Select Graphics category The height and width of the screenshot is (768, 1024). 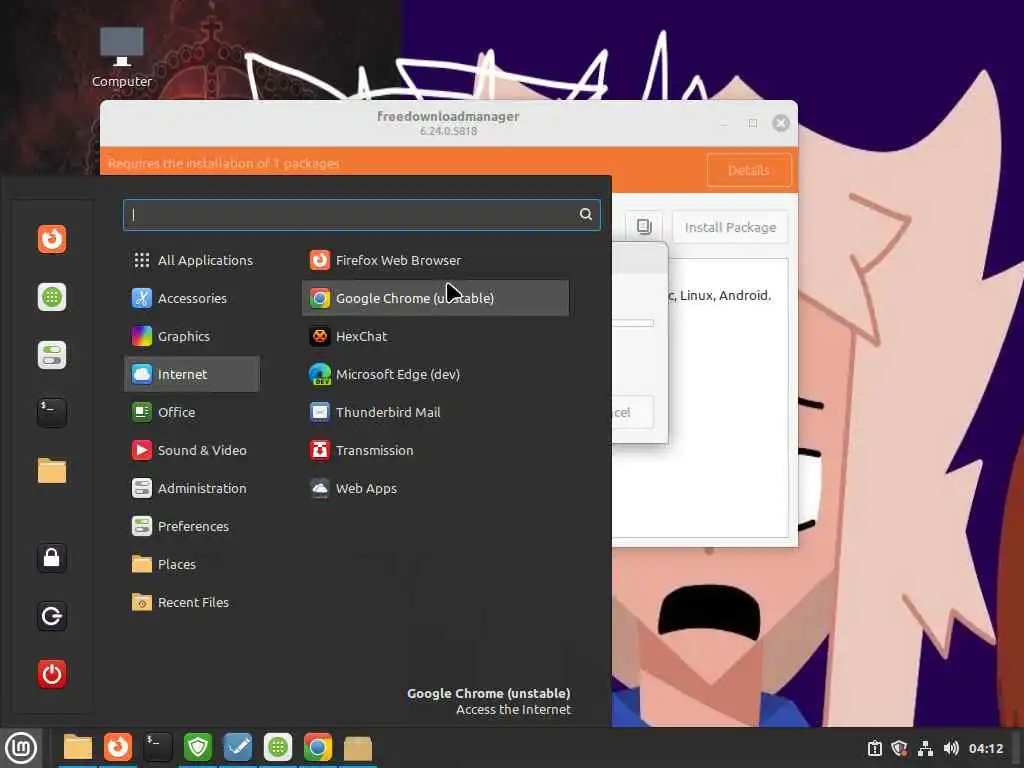192,336
